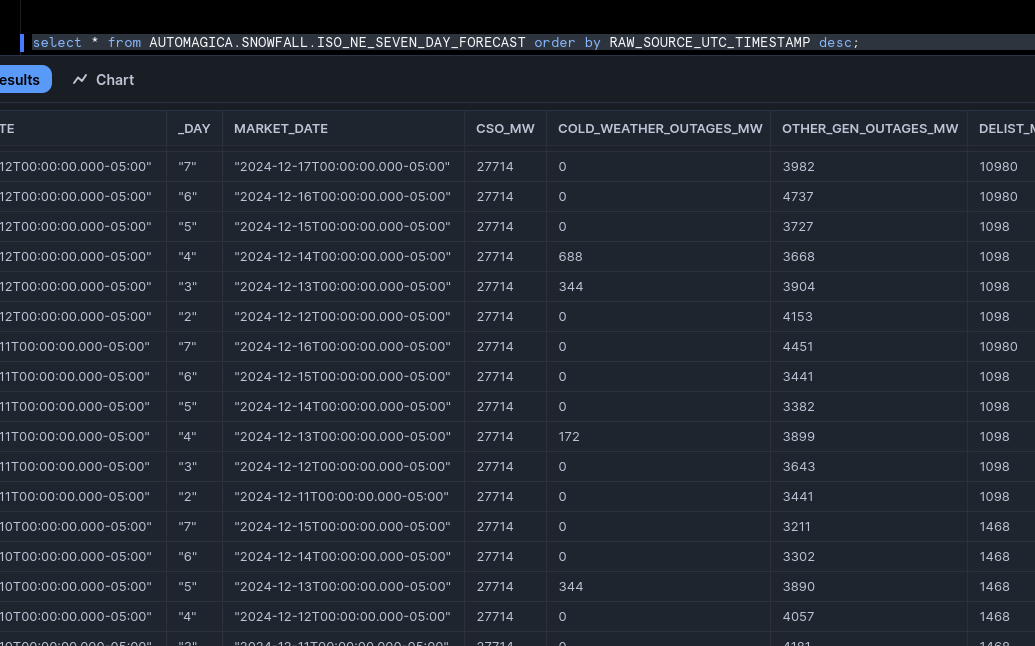Image resolution: width=1035 pixels, height=646 pixels.
Task: Switch to the Results tab
Action: coord(20,80)
